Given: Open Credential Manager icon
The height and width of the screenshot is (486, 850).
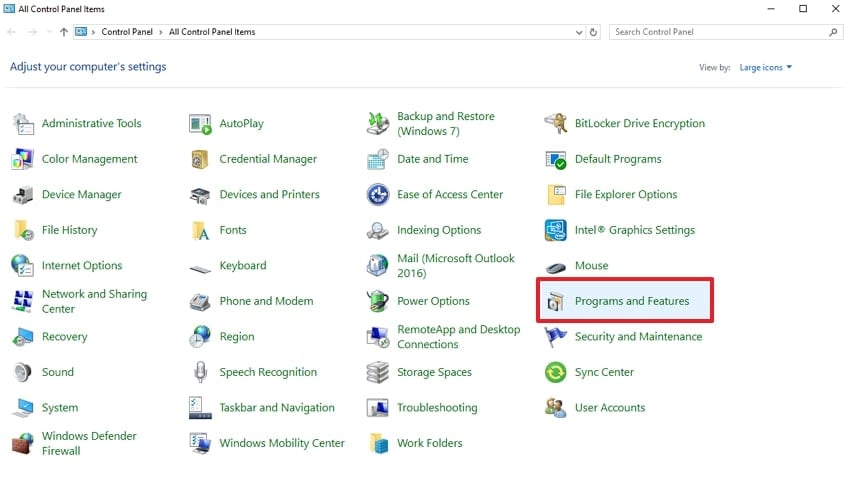Looking at the screenshot, I should (200, 159).
